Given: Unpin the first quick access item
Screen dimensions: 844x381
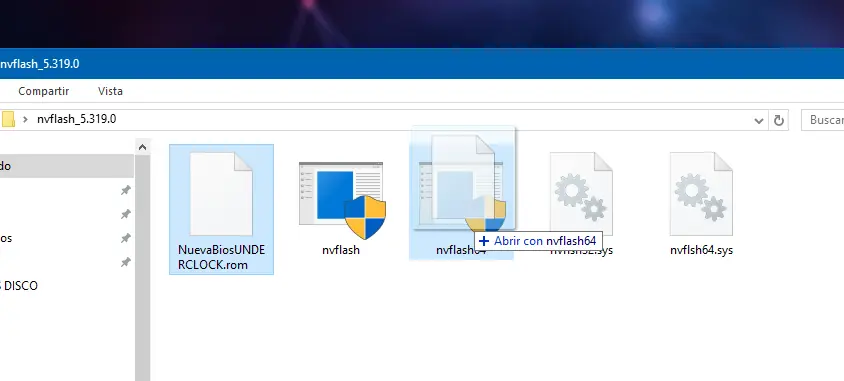Looking at the screenshot, I should (125, 190).
